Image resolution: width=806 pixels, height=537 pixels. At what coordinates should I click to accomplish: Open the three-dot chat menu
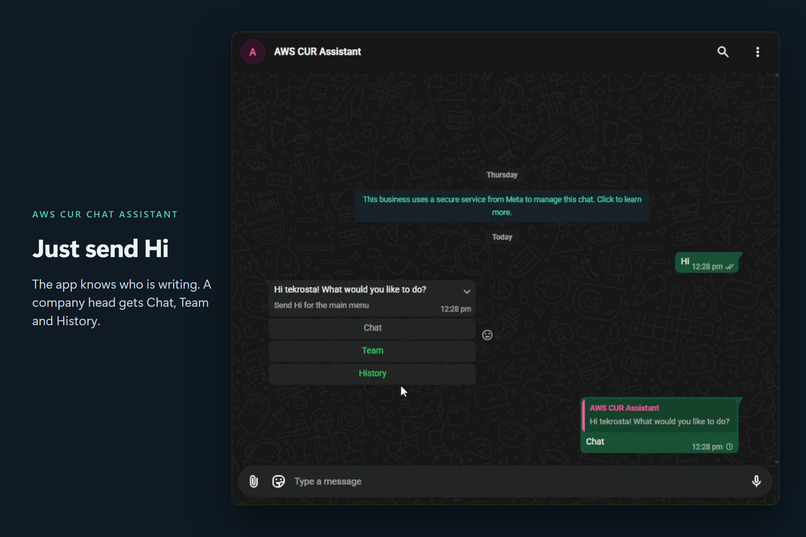click(x=757, y=52)
